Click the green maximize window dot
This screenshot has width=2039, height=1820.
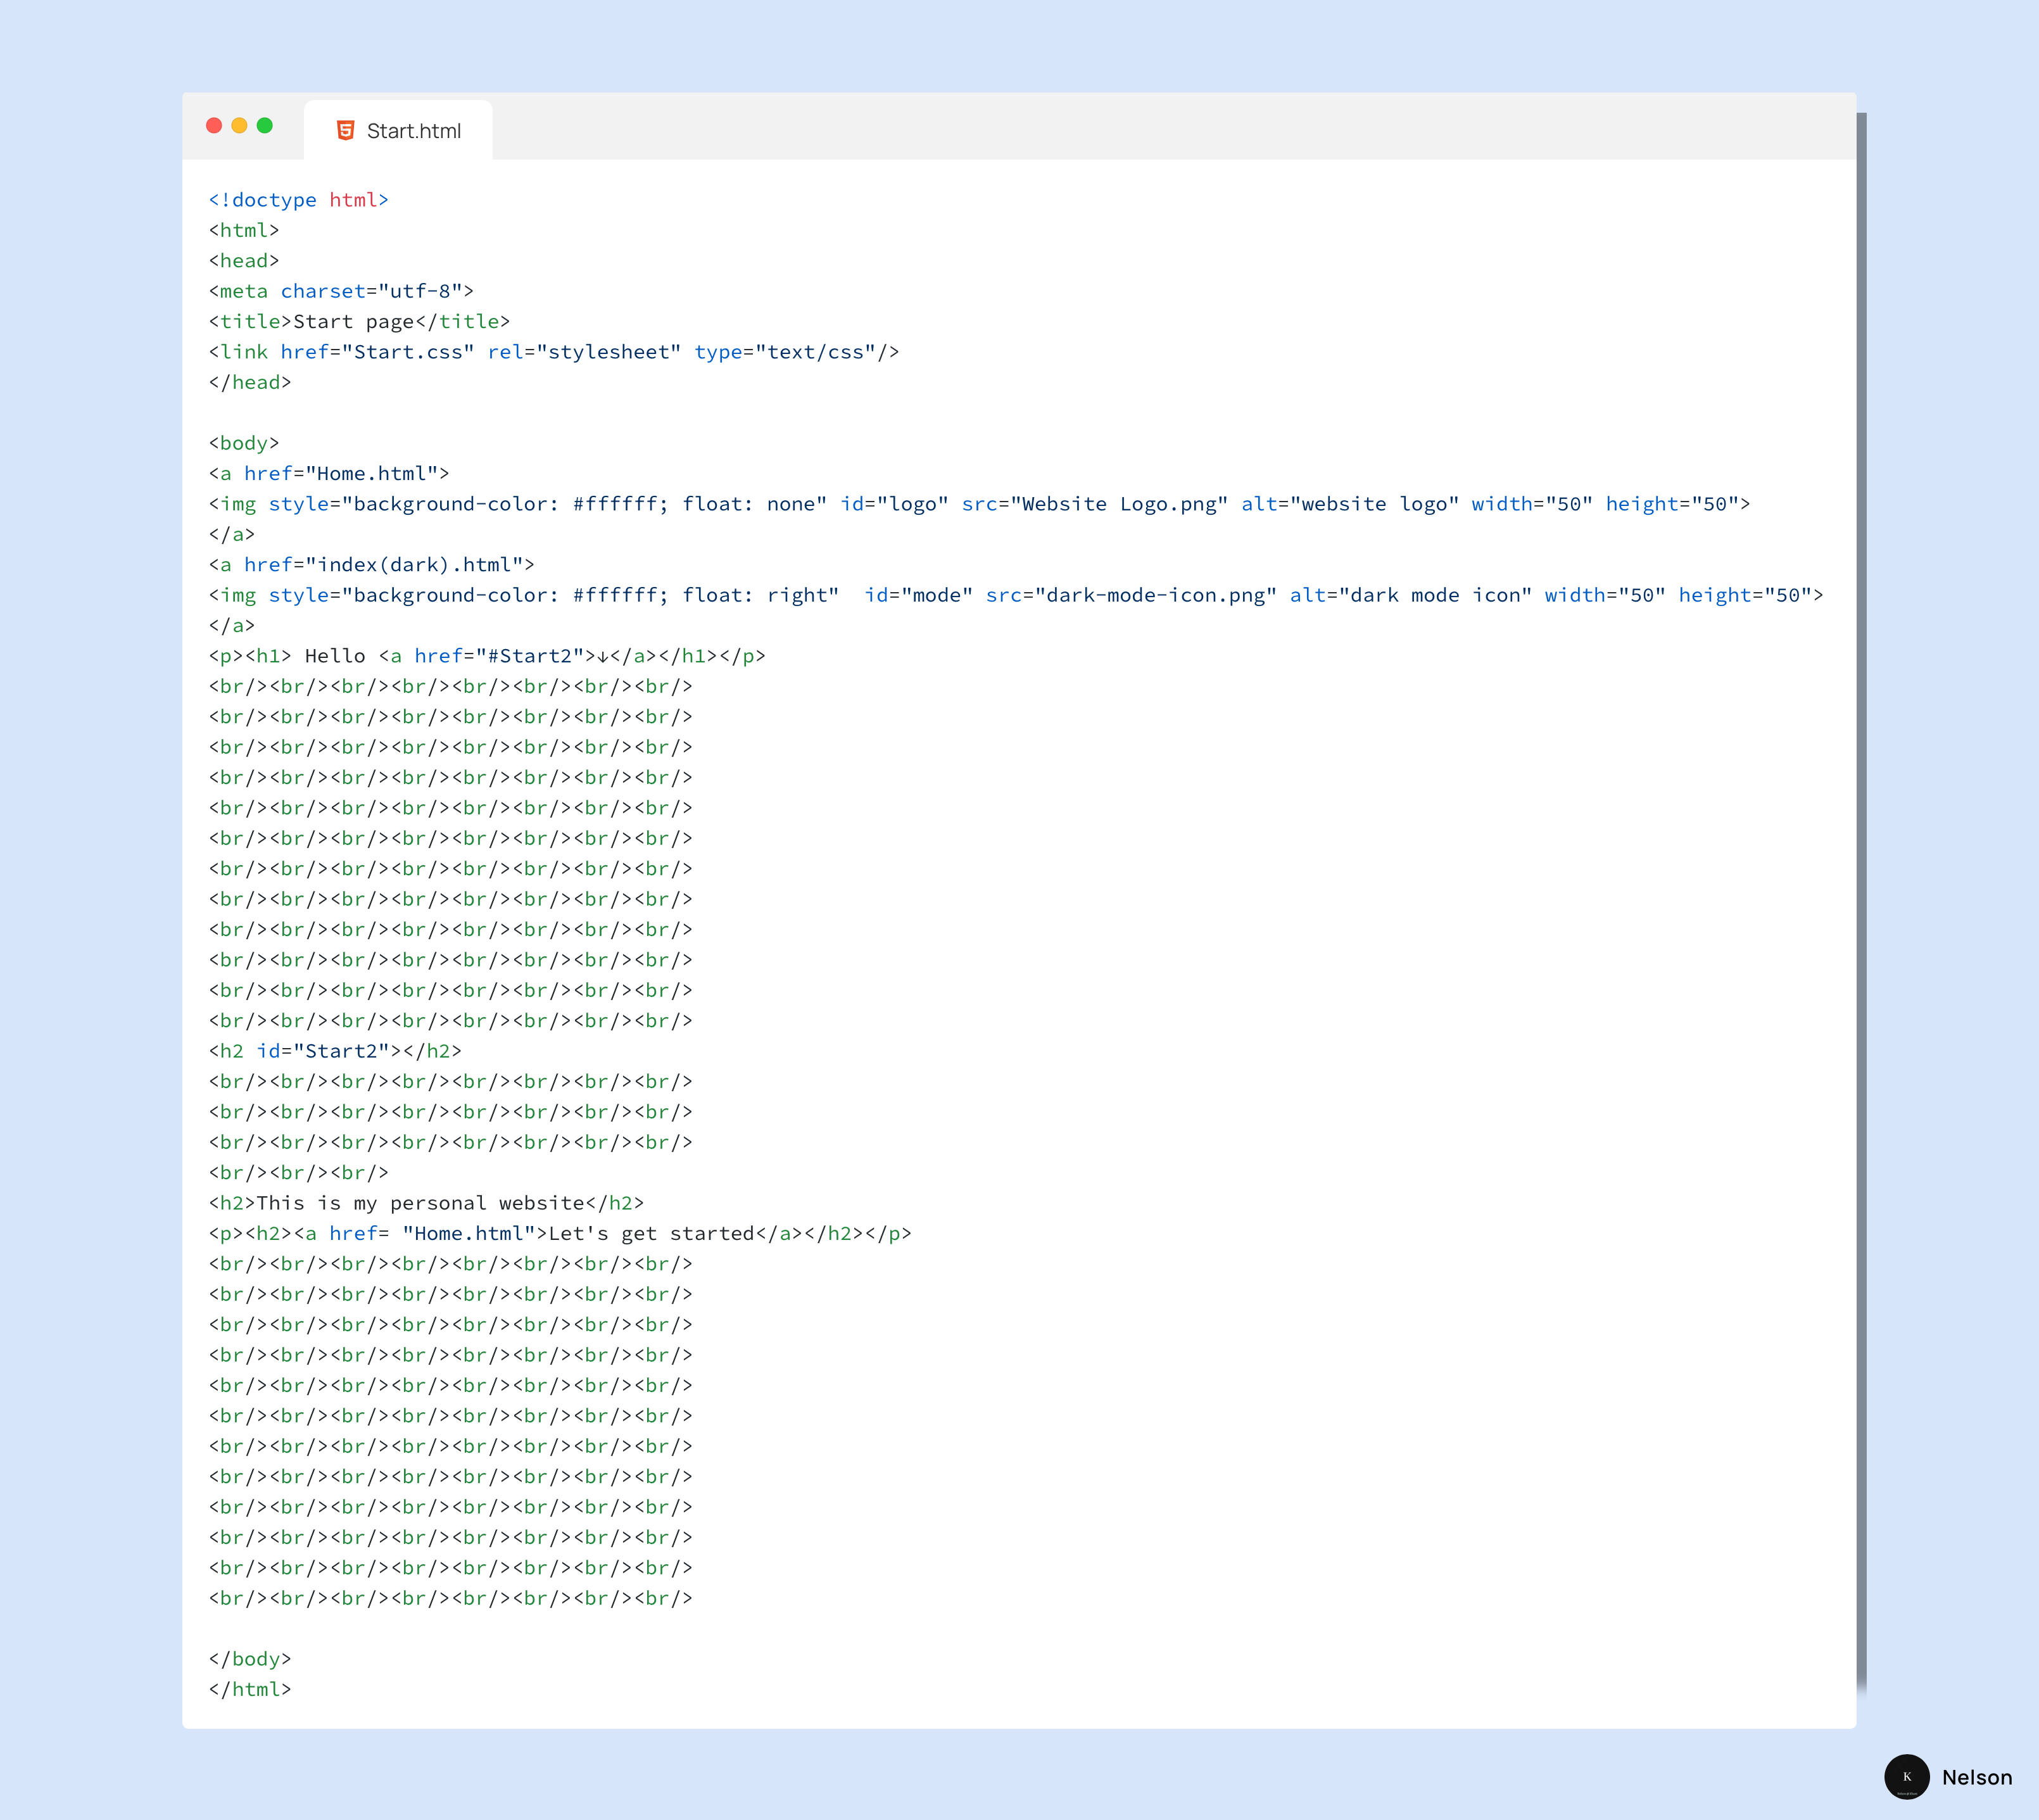[x=265, y=125]
